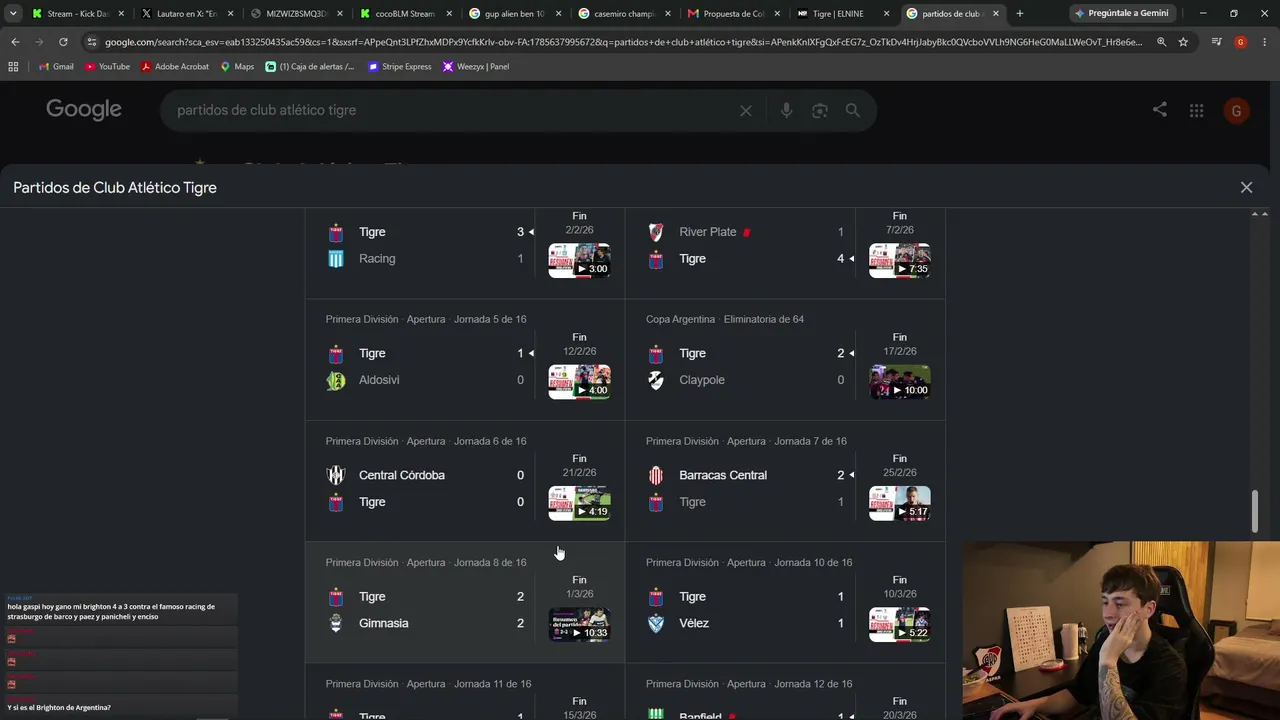This screenshot has width=1280, height=720.
Task: Click the search magnifier button
Action: [853, 111]
